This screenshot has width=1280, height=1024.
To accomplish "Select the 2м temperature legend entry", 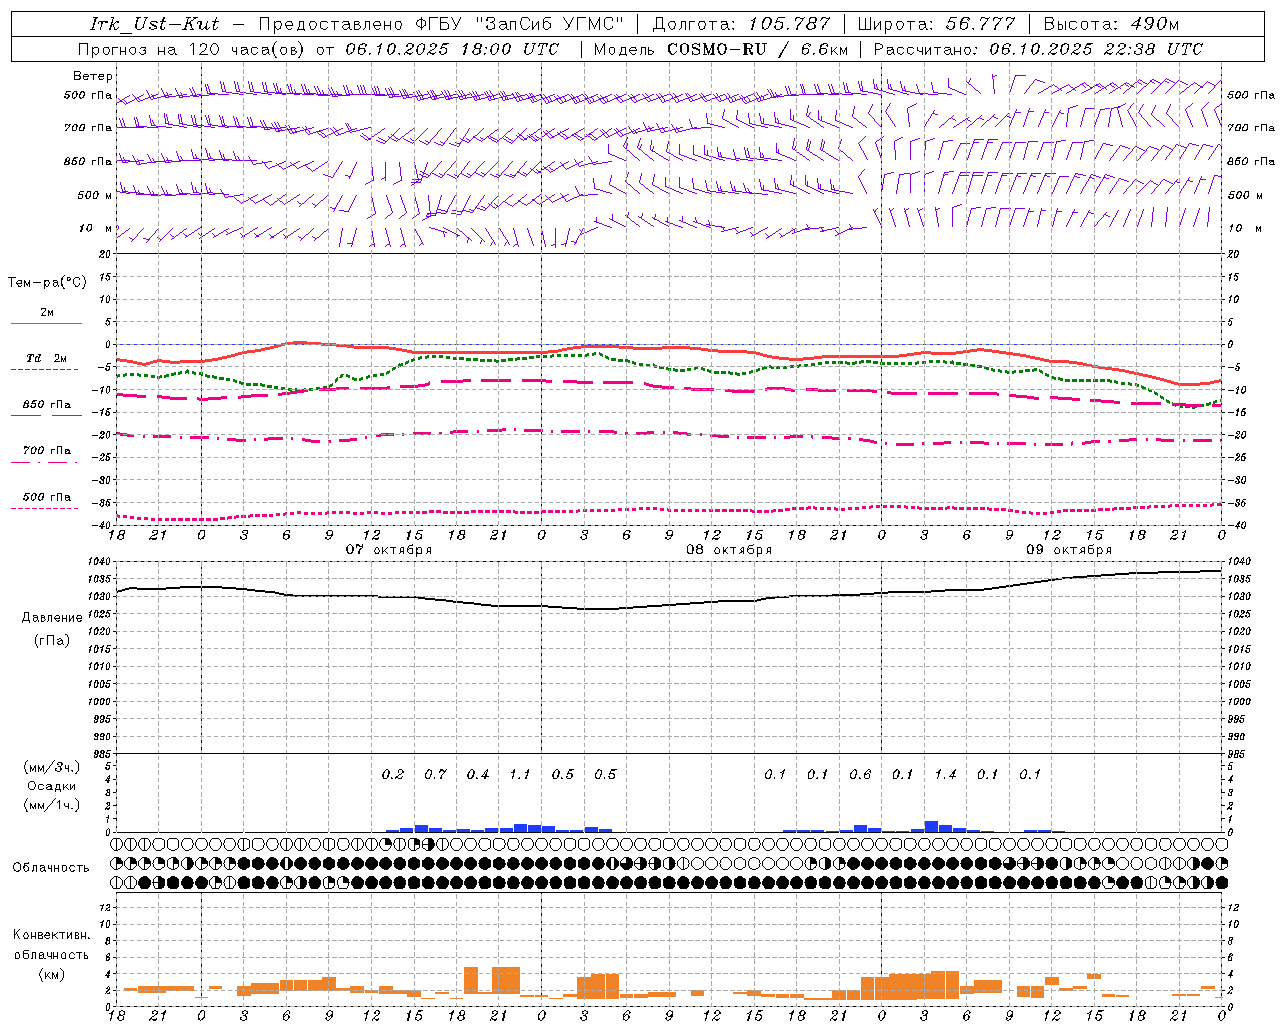I will tap(47, 313).
